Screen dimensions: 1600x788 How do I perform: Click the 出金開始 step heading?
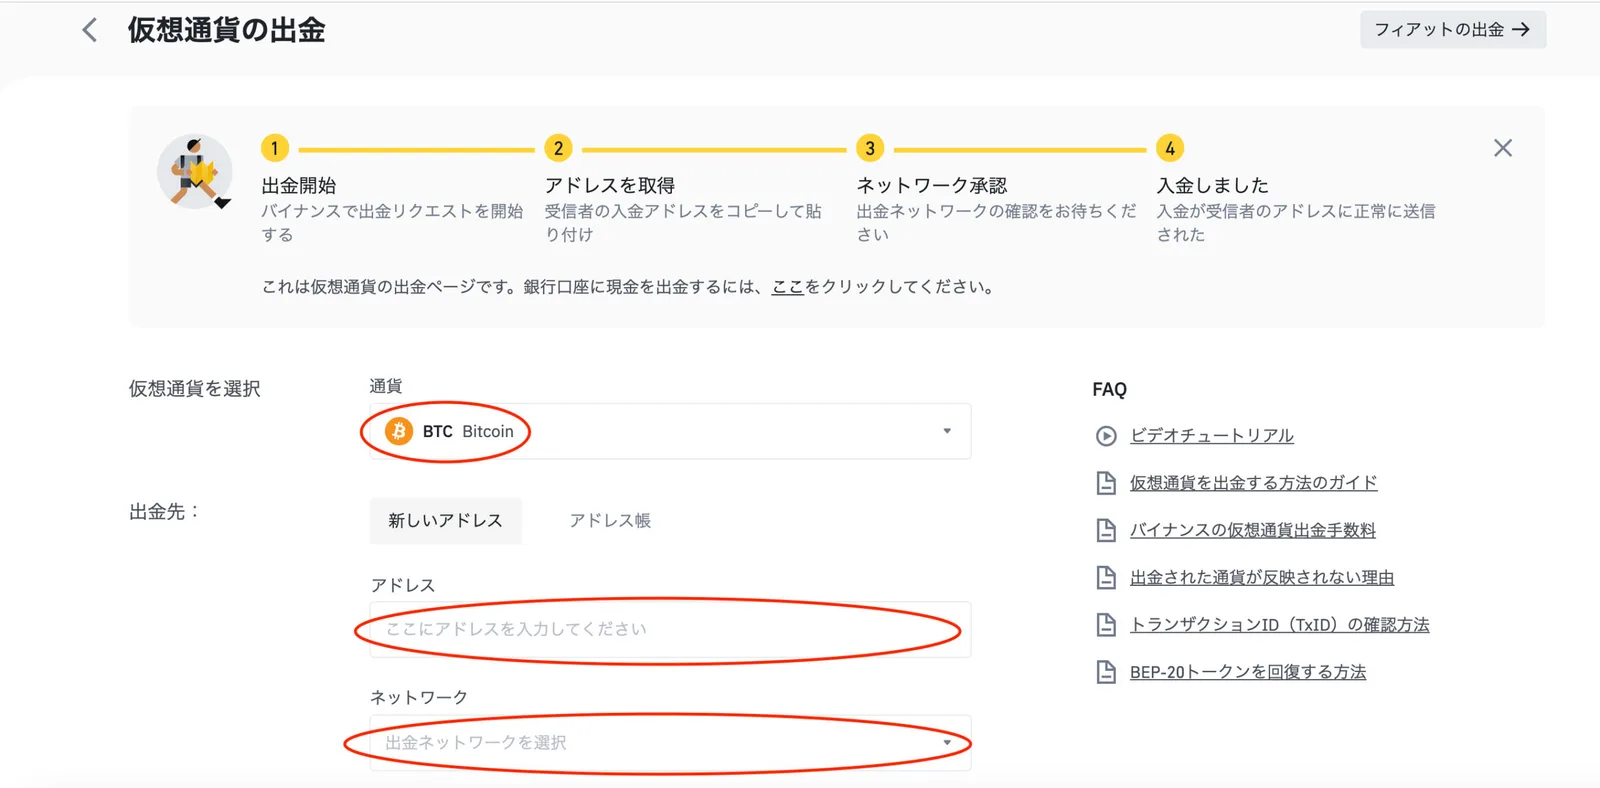coord(299,185)
